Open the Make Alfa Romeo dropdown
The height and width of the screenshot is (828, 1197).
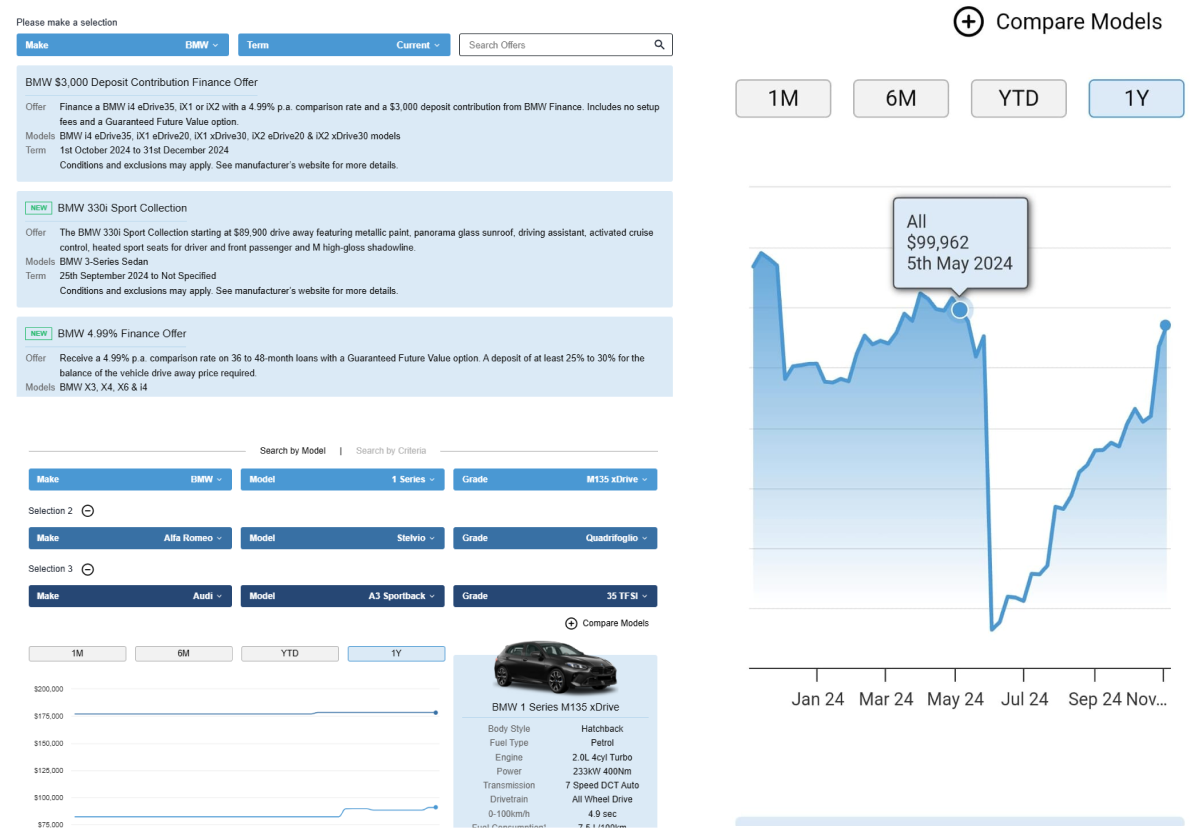tap(130, 538)
